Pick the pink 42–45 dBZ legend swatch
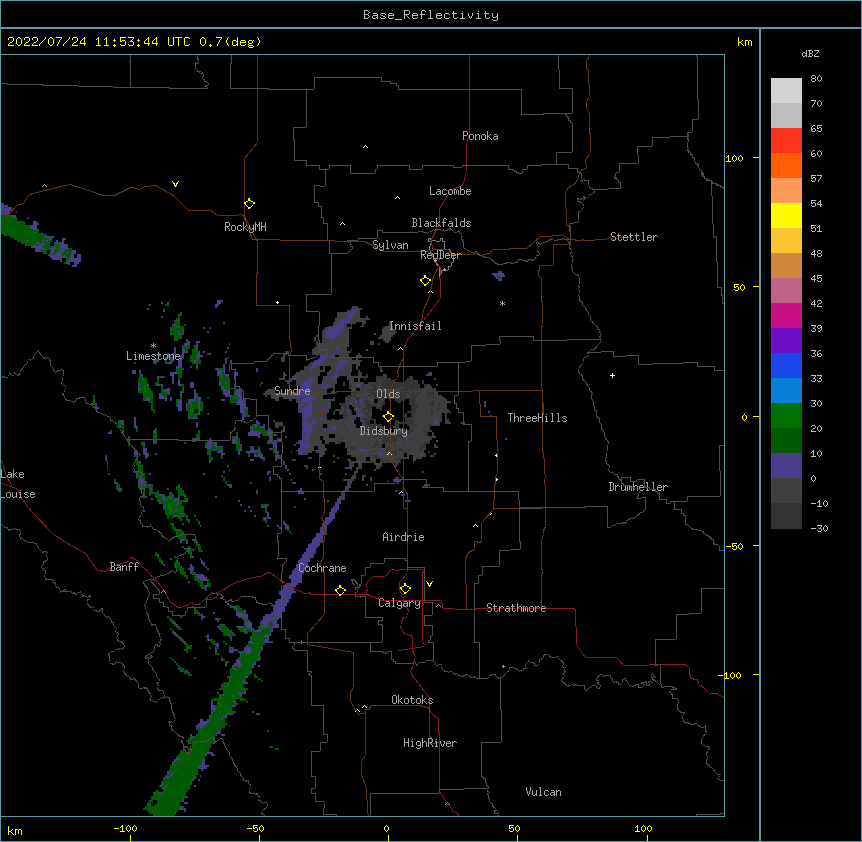This screenshot has height=842, width=862. pos(786,291)
